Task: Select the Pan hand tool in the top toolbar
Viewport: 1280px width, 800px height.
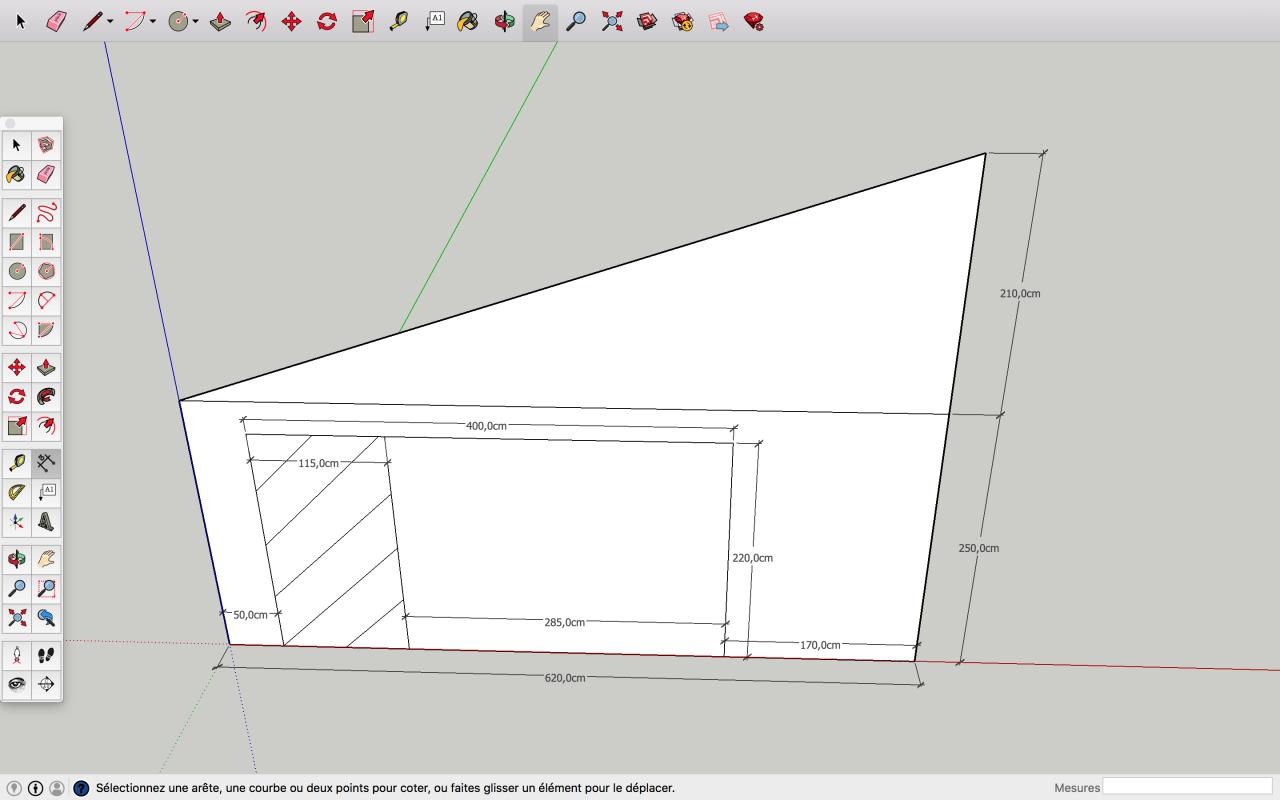Action: click(x=540, y=21)
